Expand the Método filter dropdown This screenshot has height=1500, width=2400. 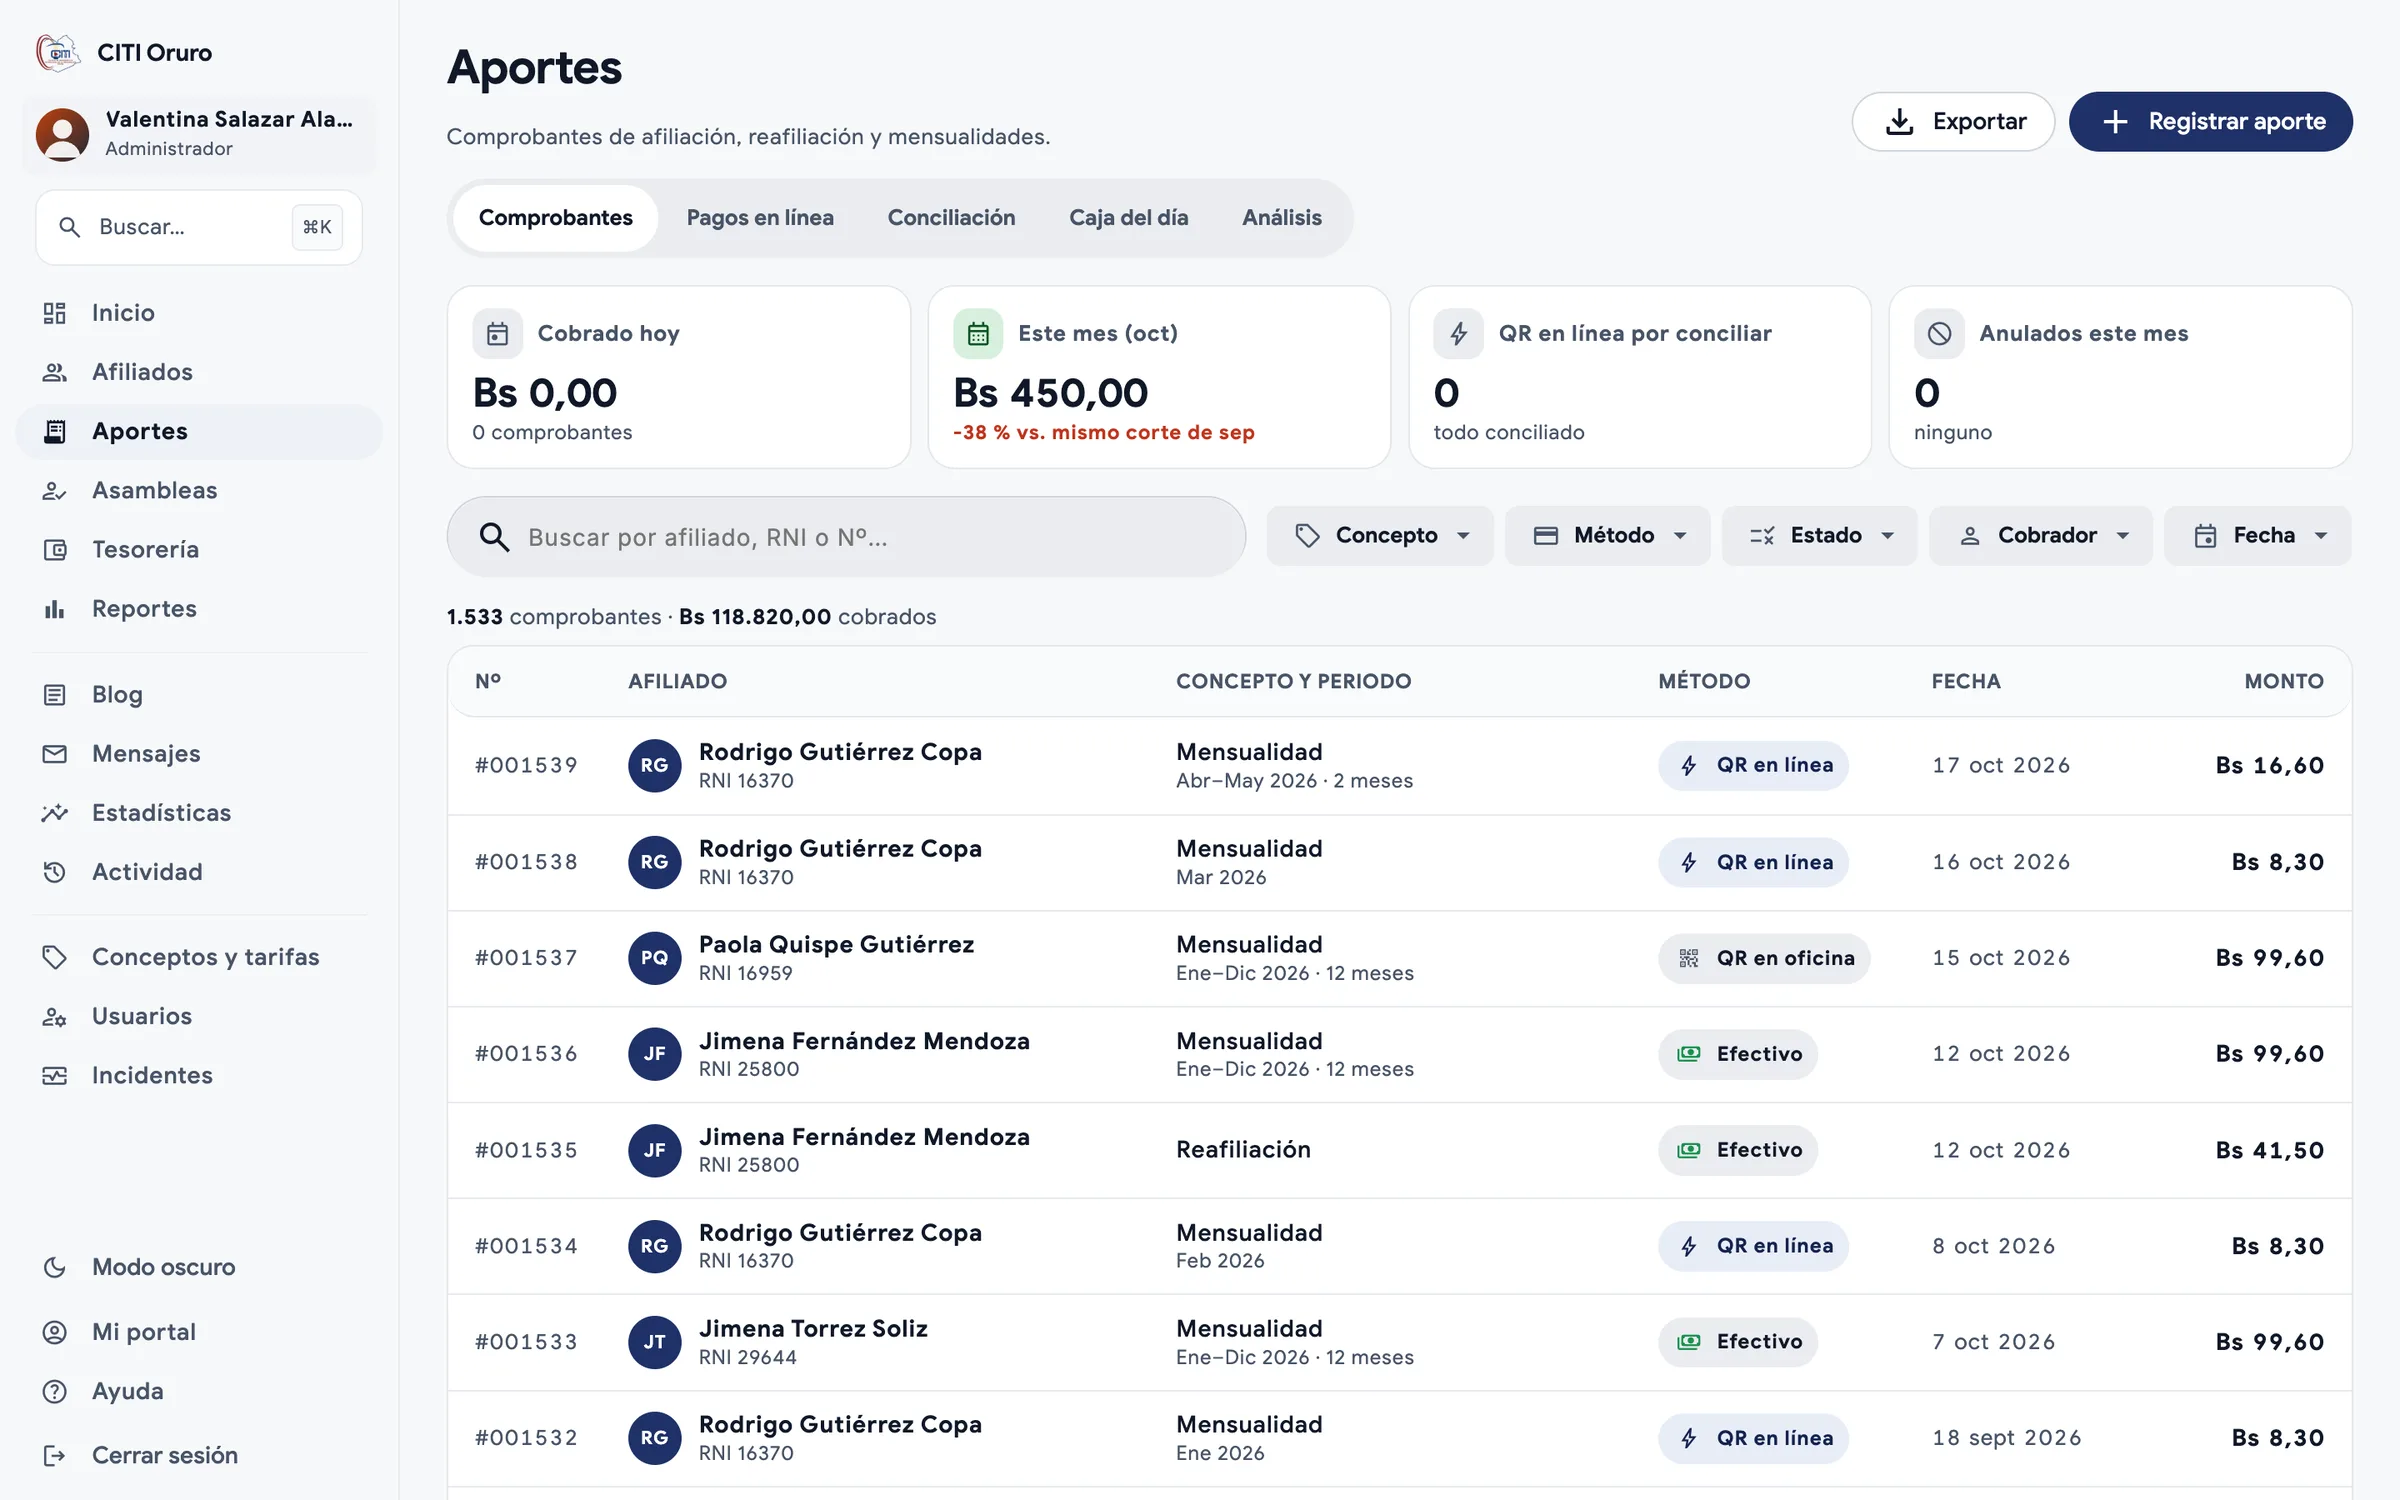pos(1608,536)
